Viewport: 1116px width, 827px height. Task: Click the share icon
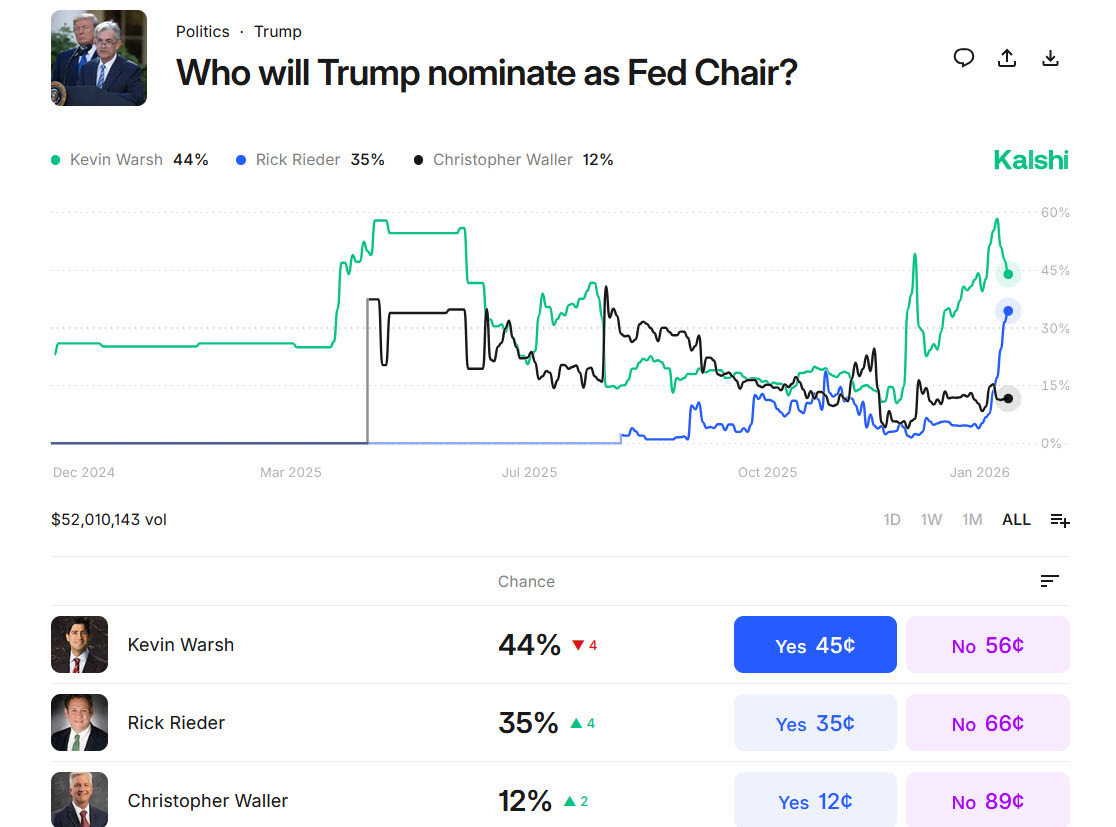click(x=1007, y=58)
